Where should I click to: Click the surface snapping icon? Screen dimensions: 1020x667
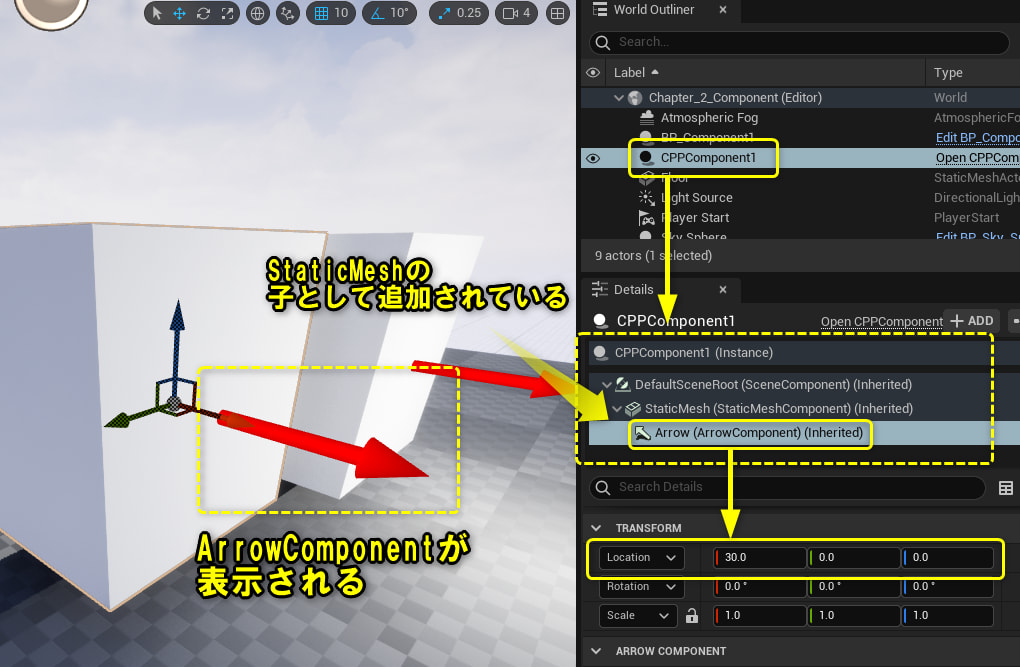tap(288, 13)
